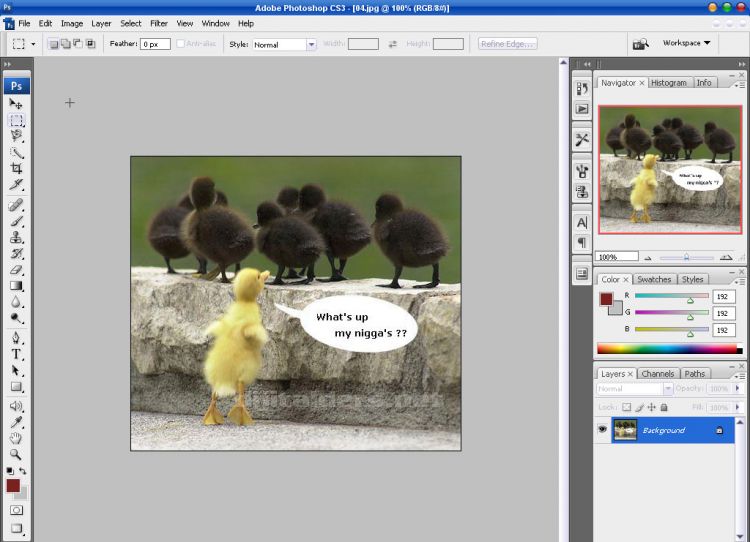Image resolution: width=750 pixels, height=542 pixels.
Task: Select the Blur tool
Action: coord(16,302)
